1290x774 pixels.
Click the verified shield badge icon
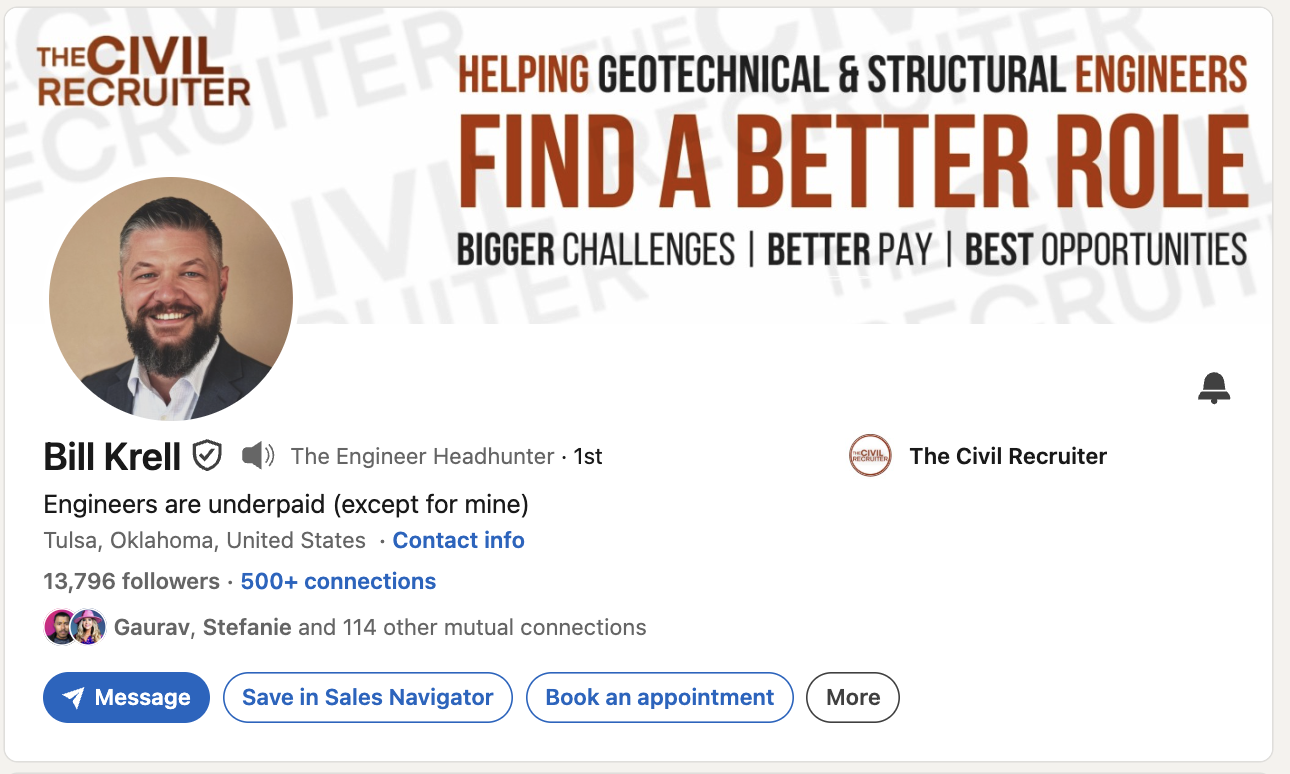coord(207,455)
